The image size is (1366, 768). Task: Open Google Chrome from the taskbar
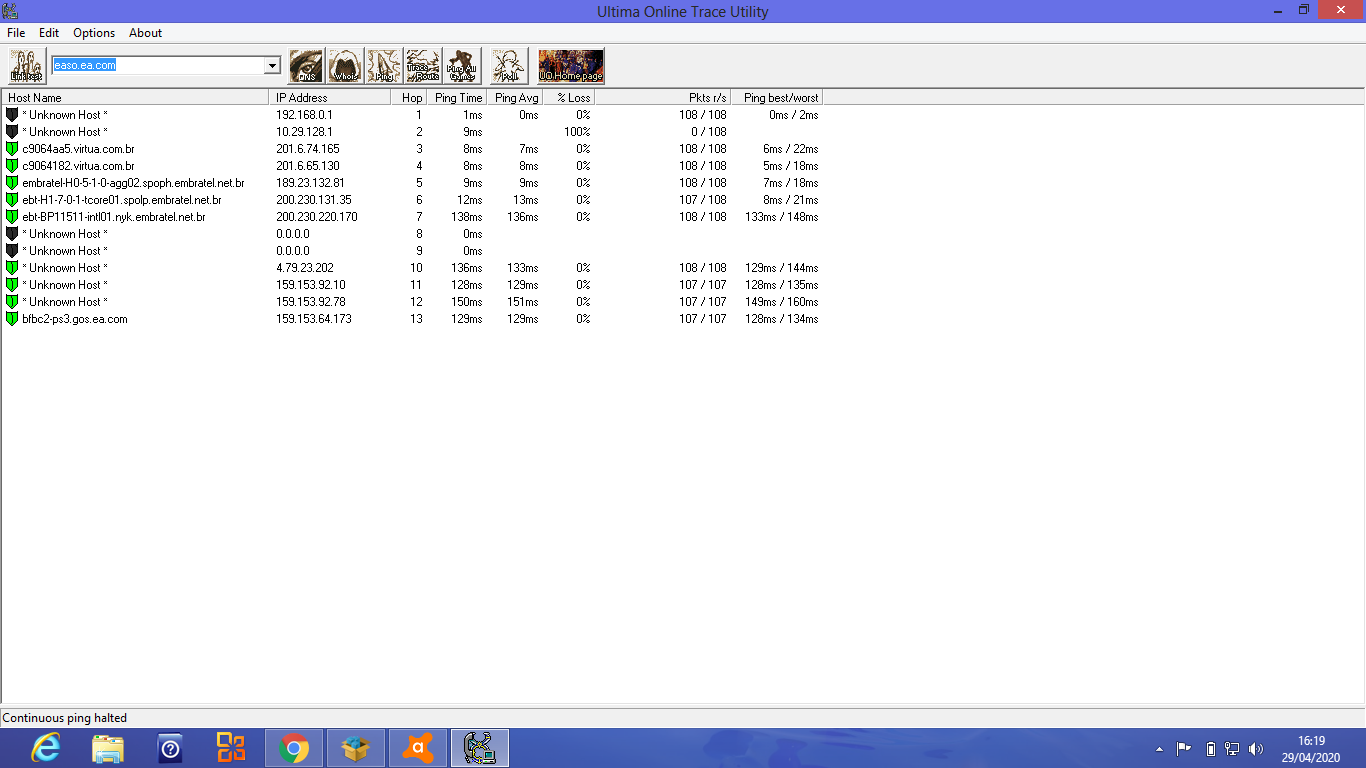[294, 748]
